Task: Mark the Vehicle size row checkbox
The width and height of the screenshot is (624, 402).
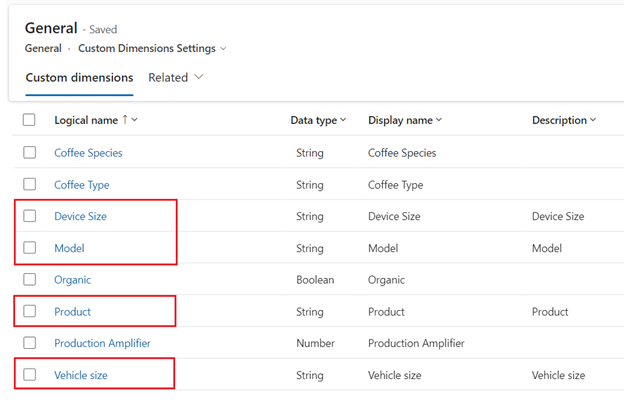Action: tap(29, 375)
